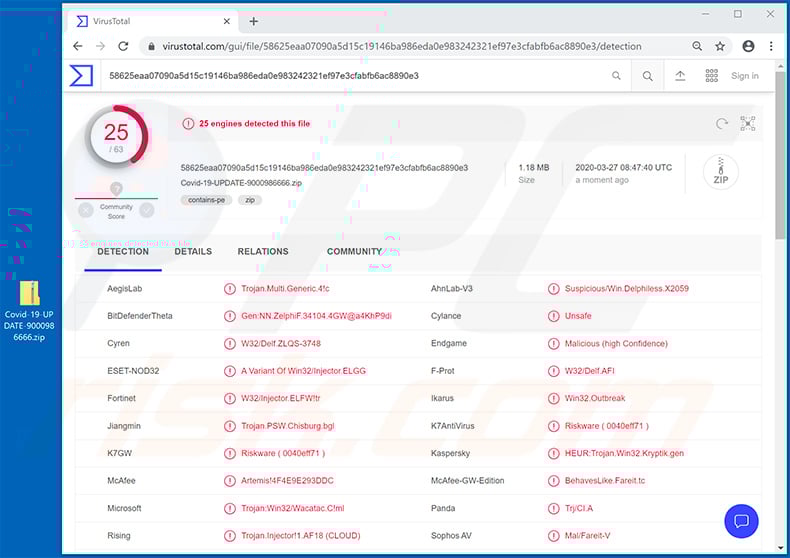Click the zip tag

click(x=250, y=200)
